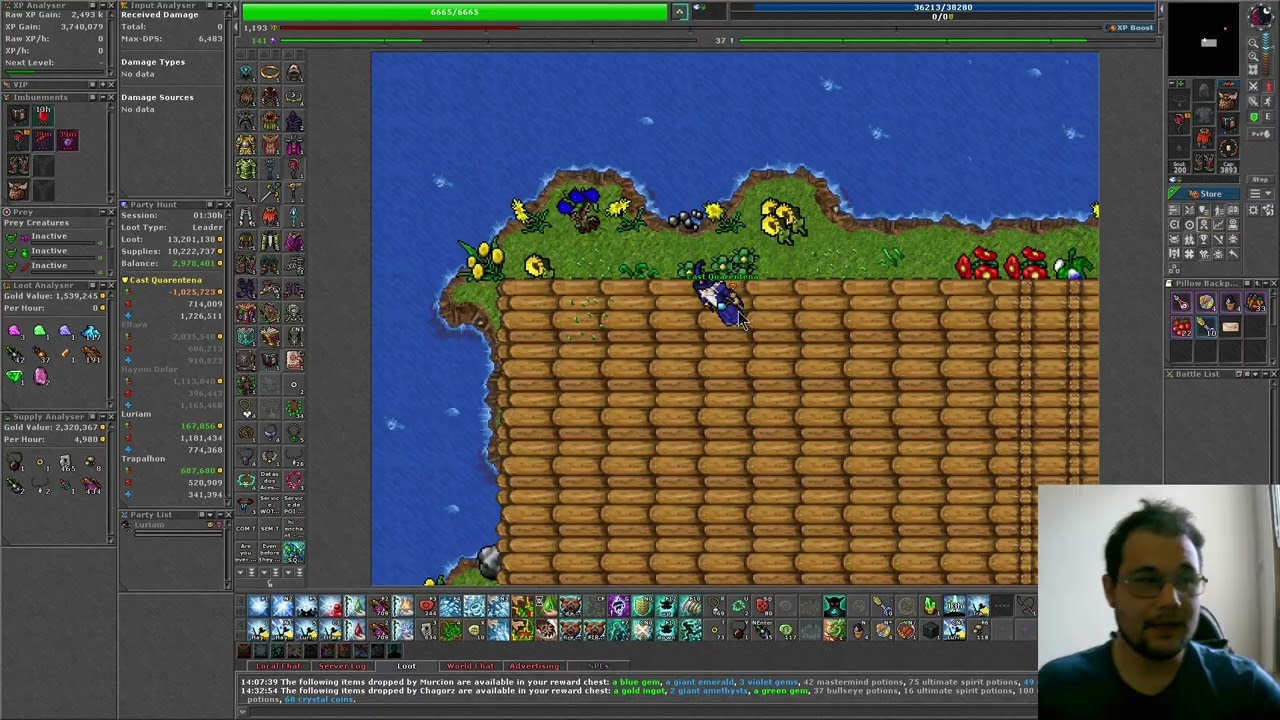
Task: Click the Balance value 2,978,401
Action: coord(192,264)
